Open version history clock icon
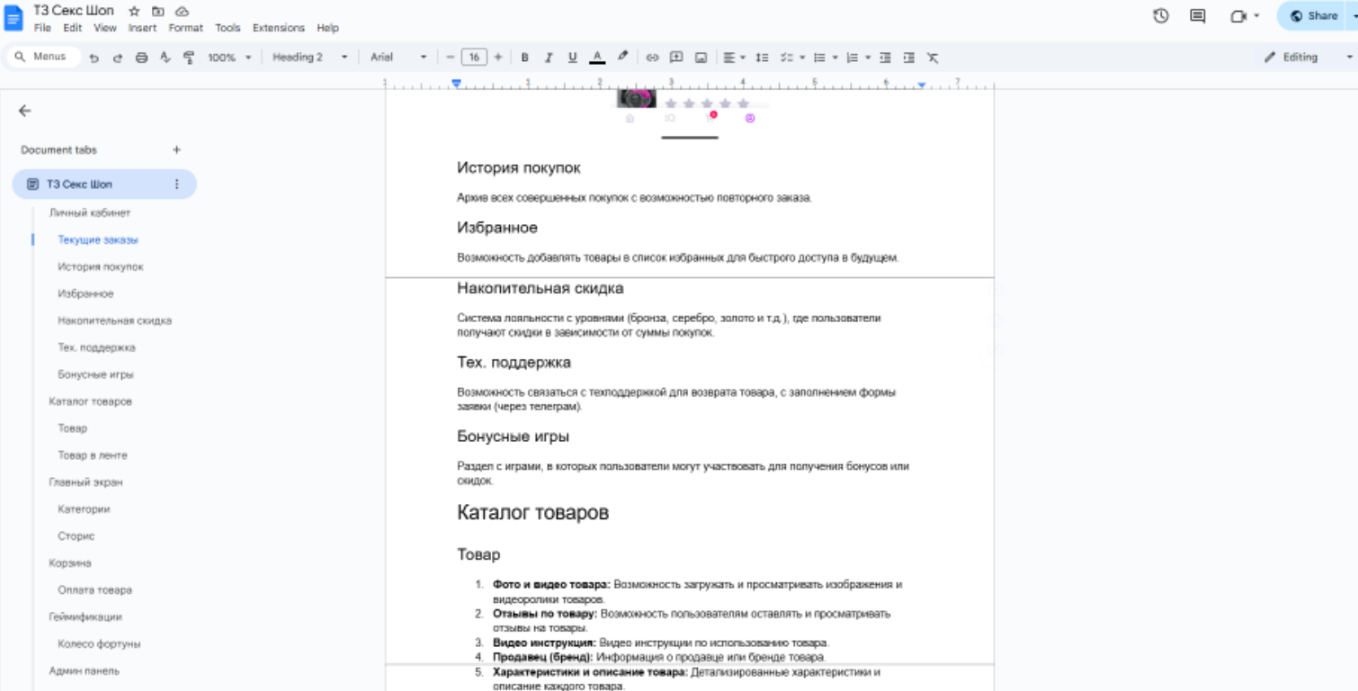 tap(1161, 15)
